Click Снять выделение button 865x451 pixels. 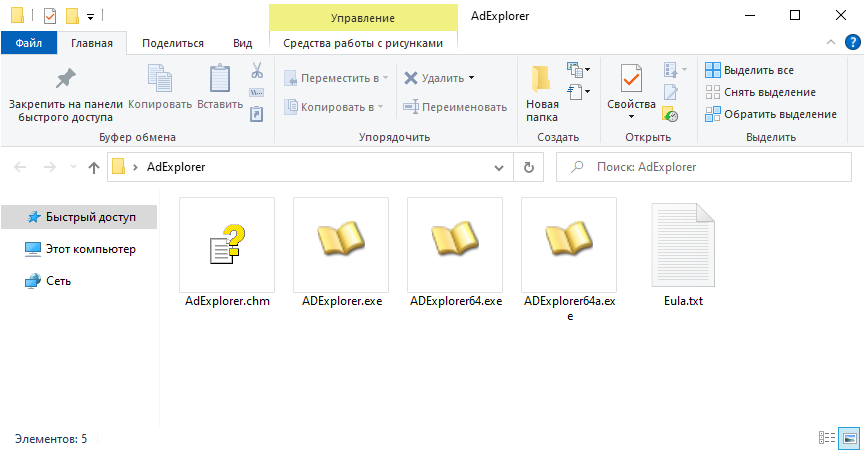pos(761,92)
